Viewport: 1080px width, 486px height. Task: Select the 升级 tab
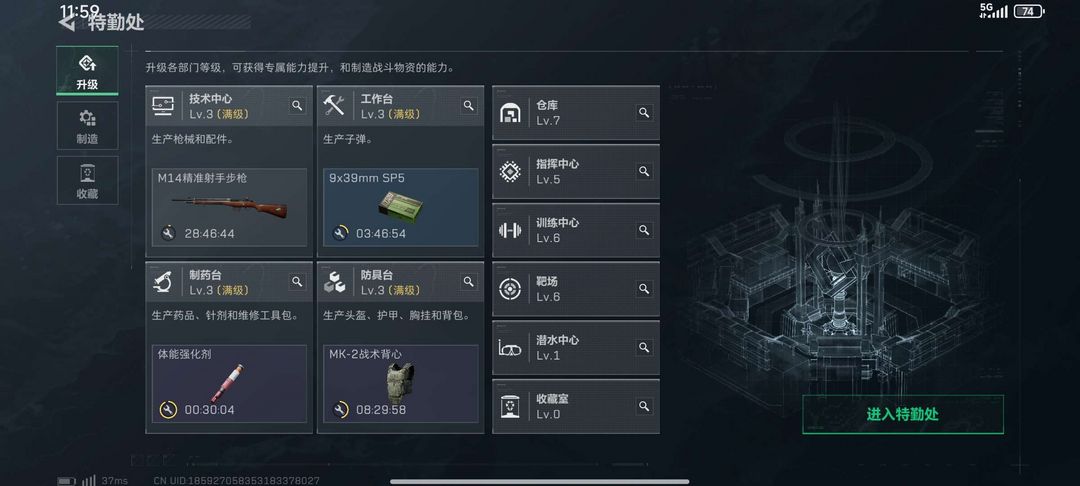87,71
